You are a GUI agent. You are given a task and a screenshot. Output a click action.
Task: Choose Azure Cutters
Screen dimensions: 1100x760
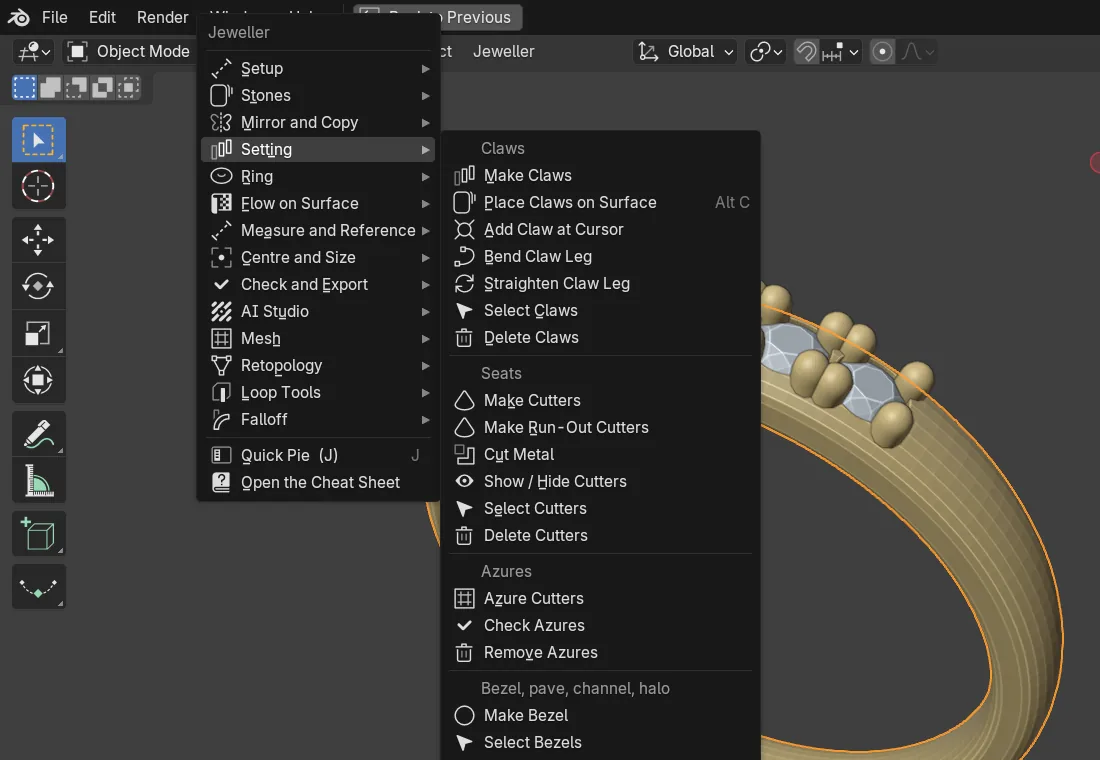pyautogui.click(x=601, y=599)
